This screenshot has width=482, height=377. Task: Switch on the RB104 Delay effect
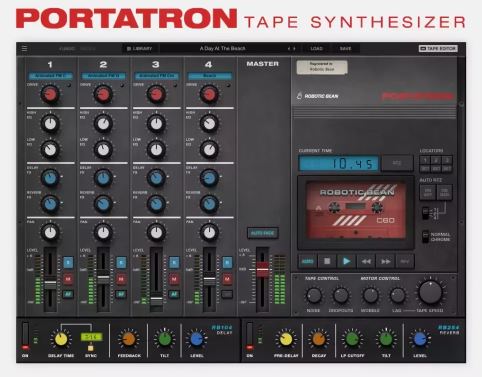(x=25, y=336)
